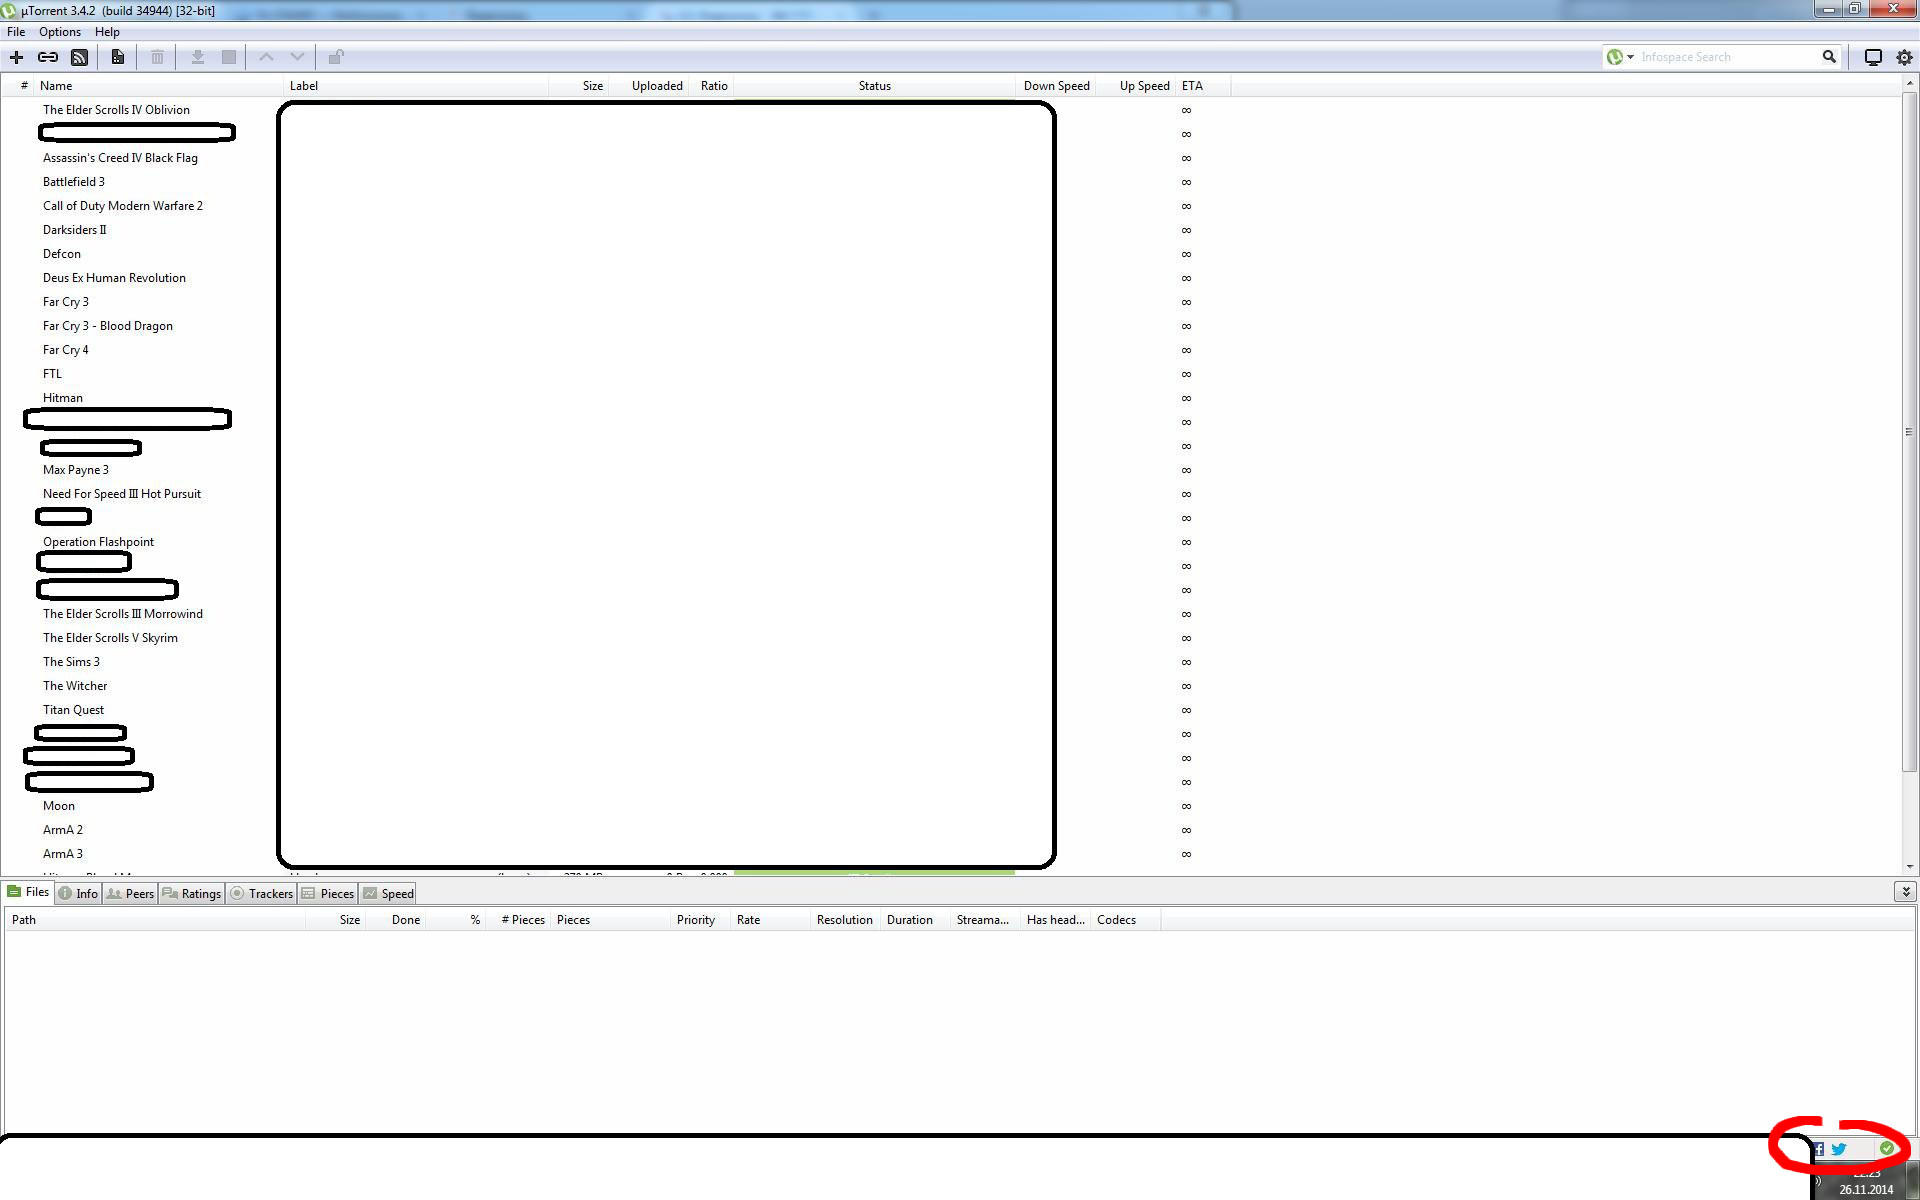This screenshot has height=1200, width=1920.
Task: Open the Remote monitor icon
Action: pyautogui.click(x=1873, y=57)
